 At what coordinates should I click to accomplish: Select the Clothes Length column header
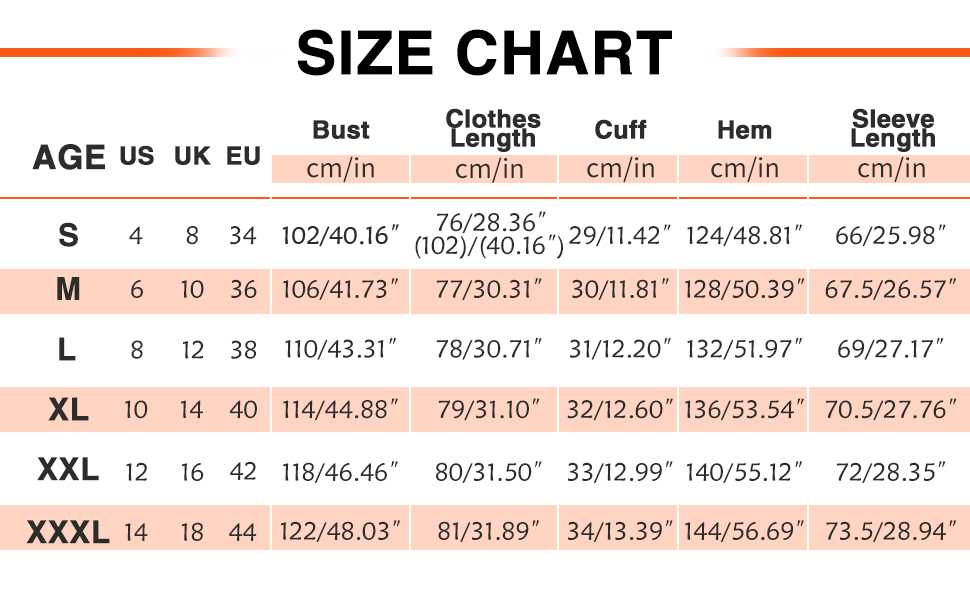[493, 129]
